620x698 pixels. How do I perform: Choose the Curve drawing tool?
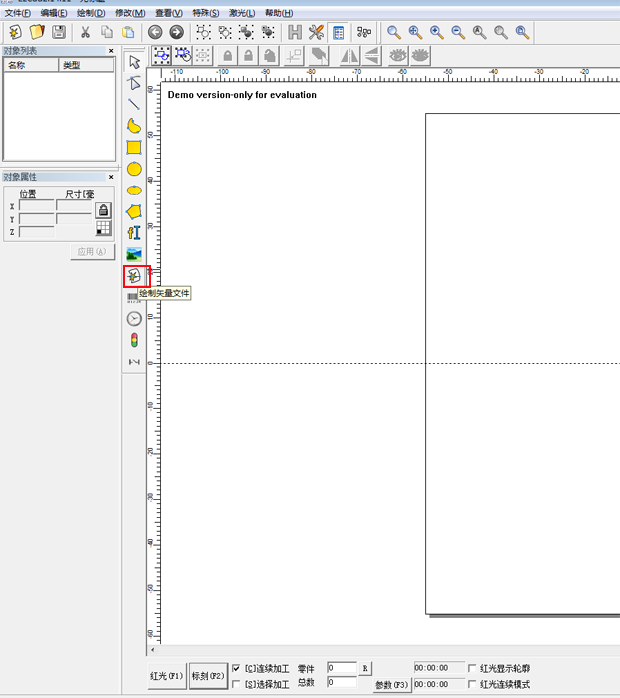tap(134, 126)
